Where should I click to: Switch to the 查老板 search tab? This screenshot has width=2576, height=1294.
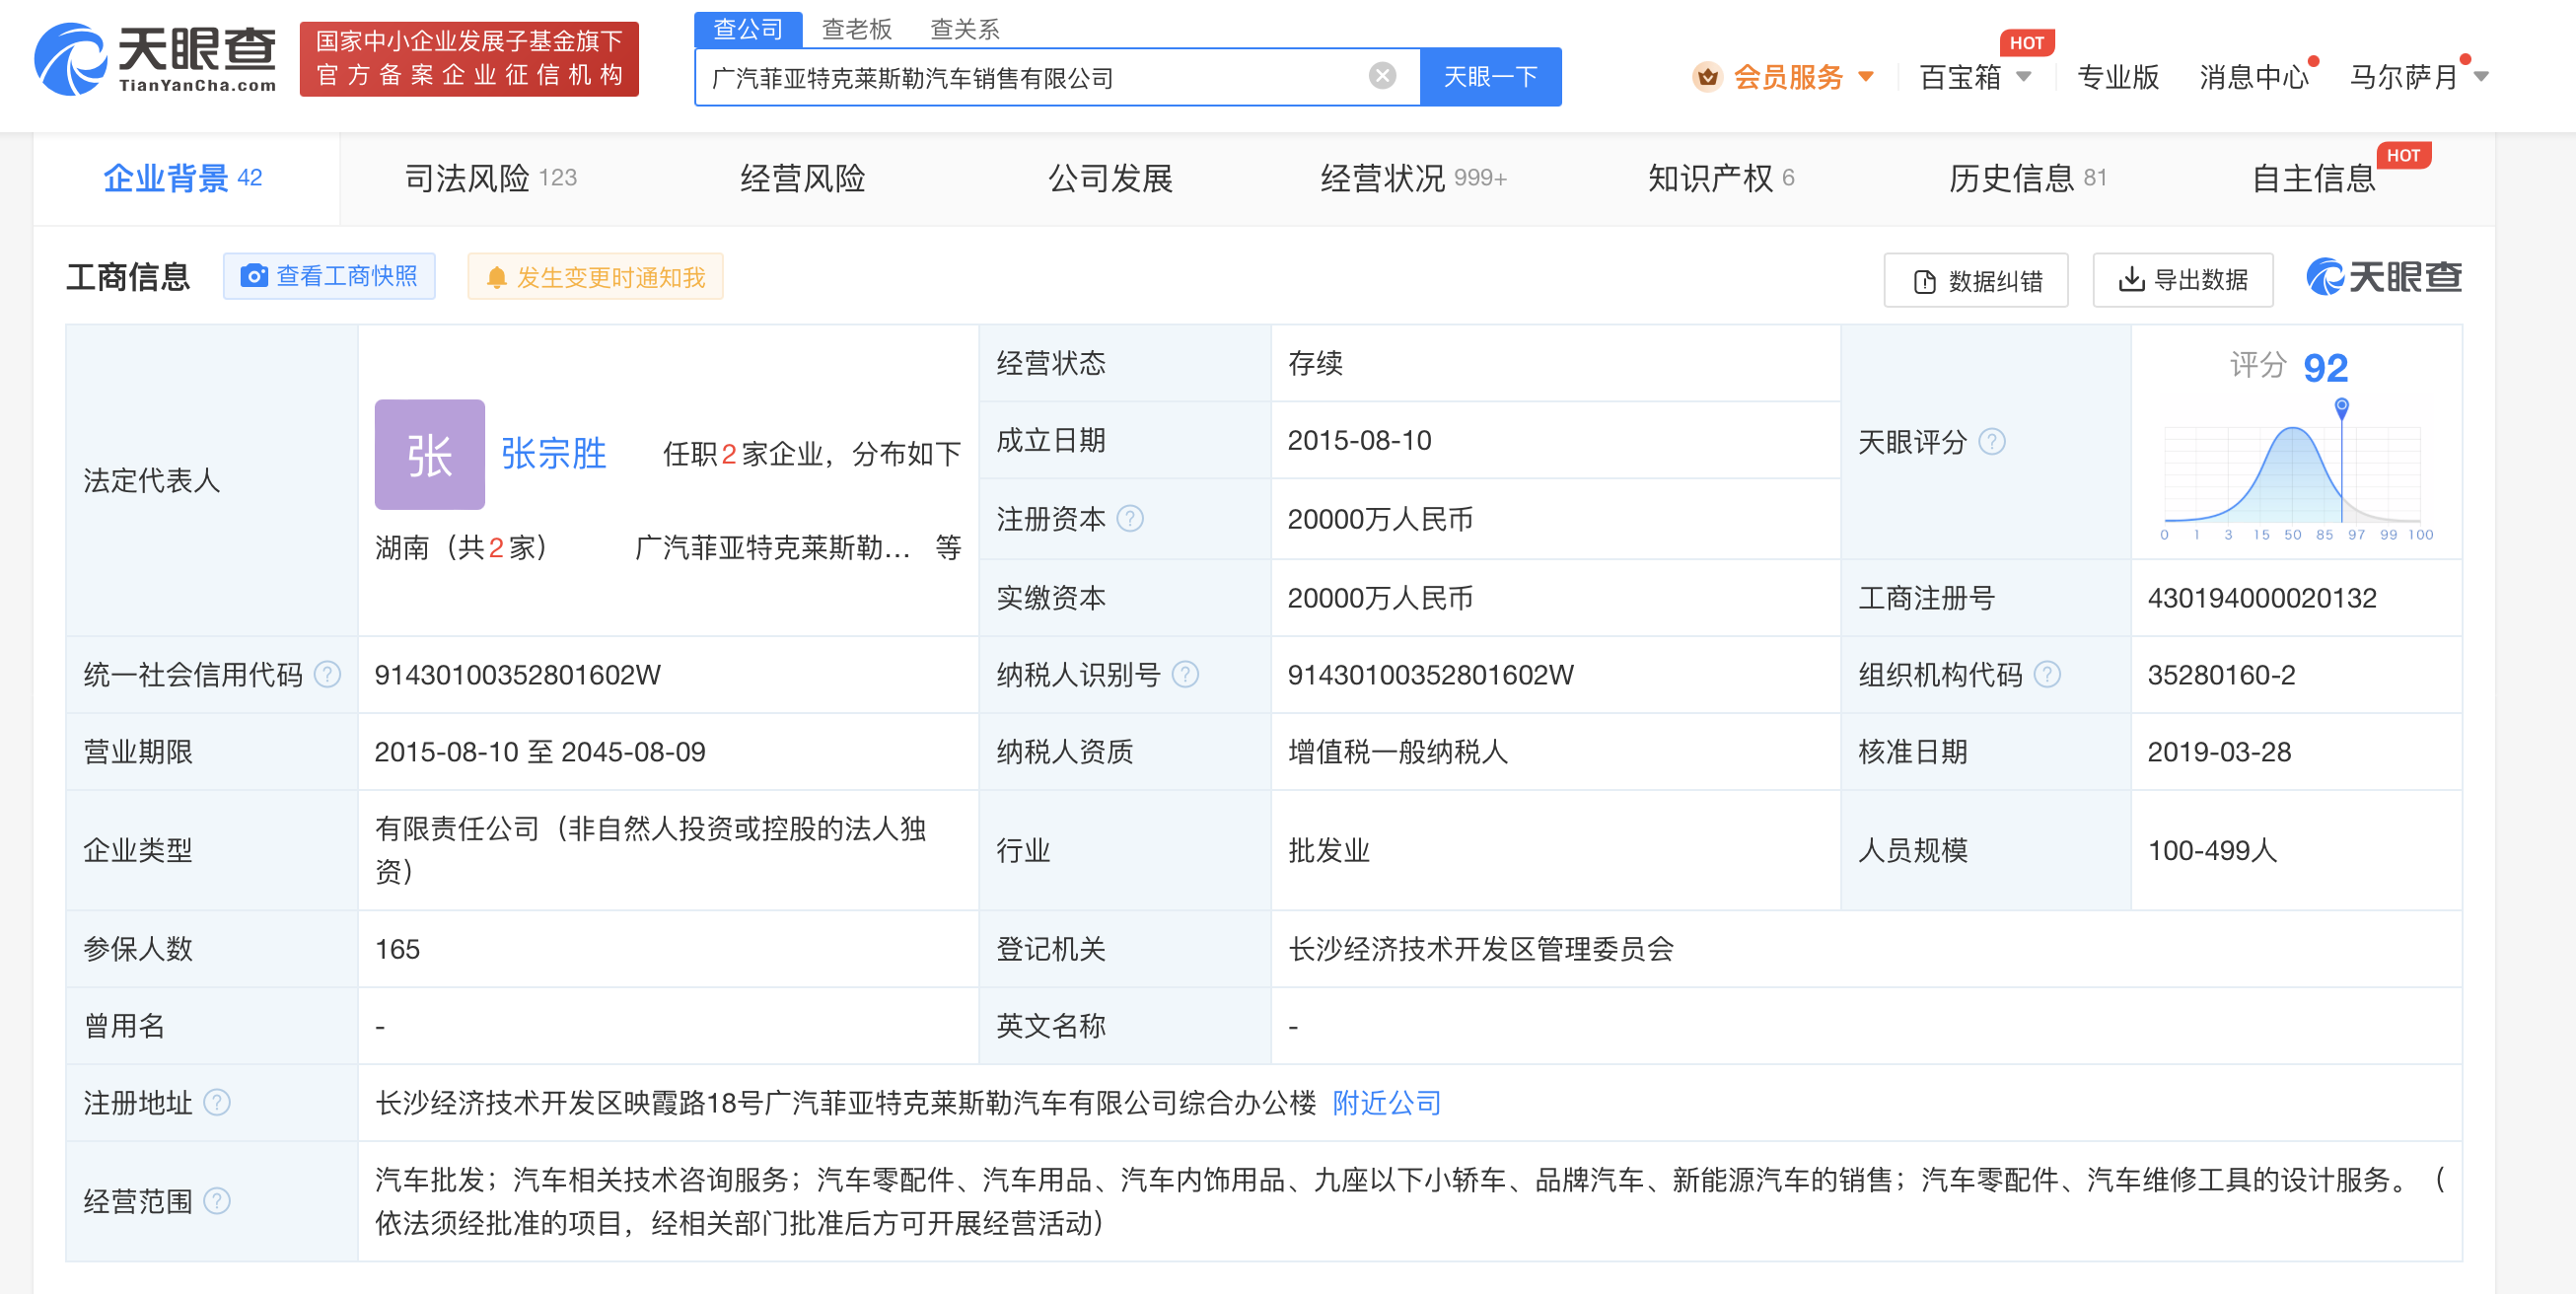pyautogui.click(x=856, y=29)
